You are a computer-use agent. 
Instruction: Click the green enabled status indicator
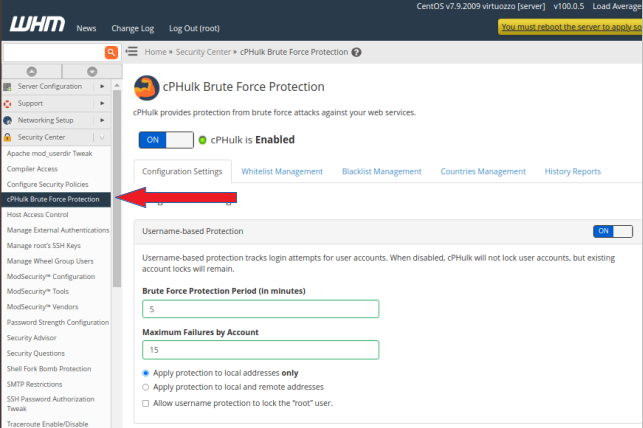click(202, 140)
